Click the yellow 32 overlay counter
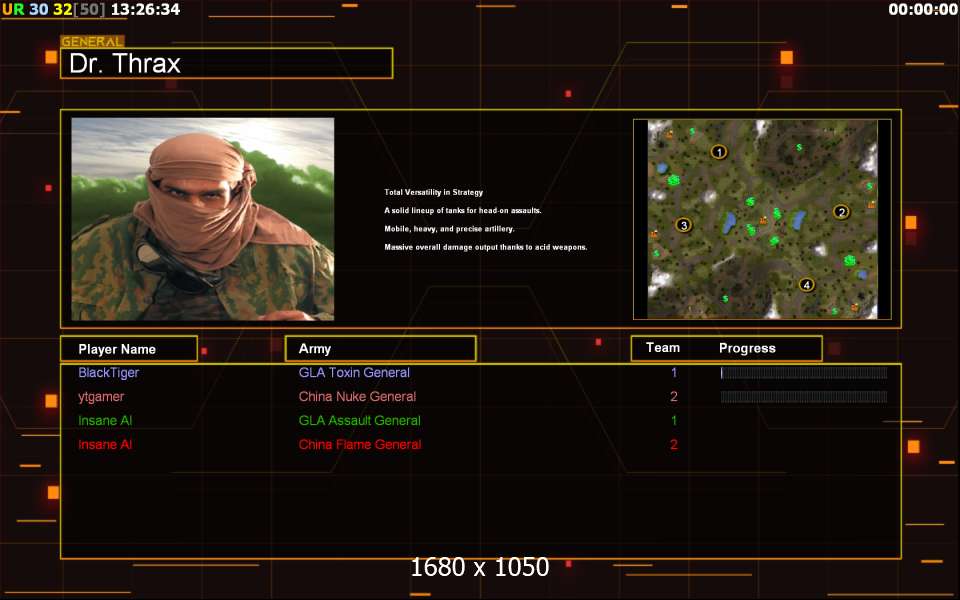The image size is (960, 600). 62,10
